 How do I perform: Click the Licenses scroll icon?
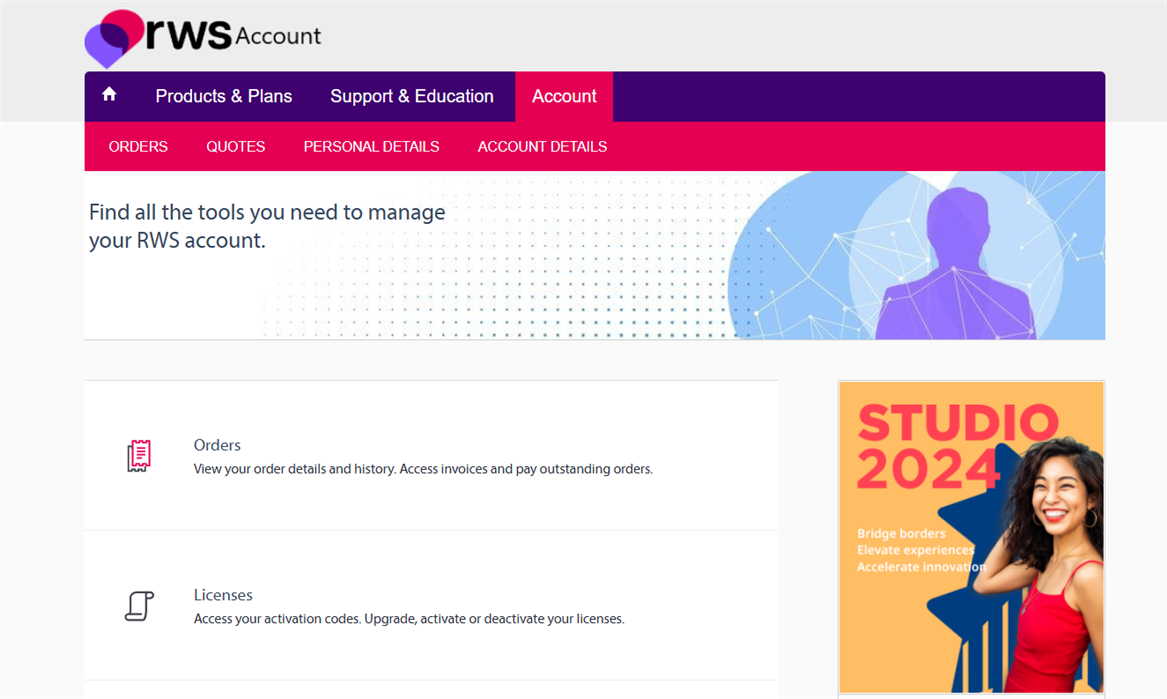pos(139,606)
